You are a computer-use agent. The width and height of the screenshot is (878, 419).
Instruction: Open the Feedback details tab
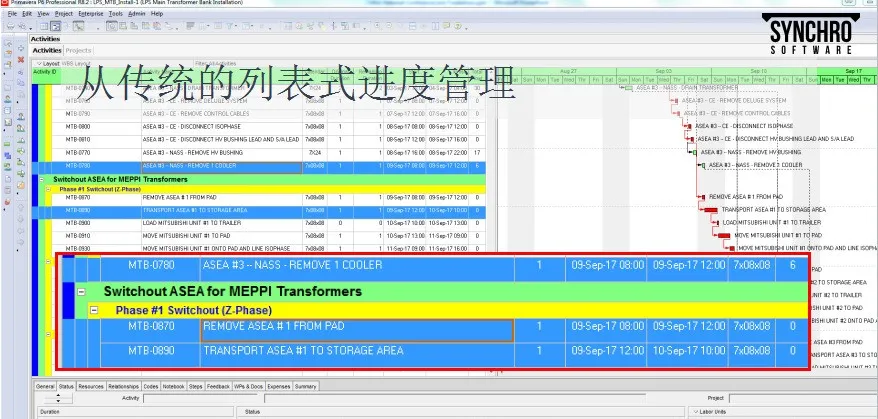pos(218,387)
